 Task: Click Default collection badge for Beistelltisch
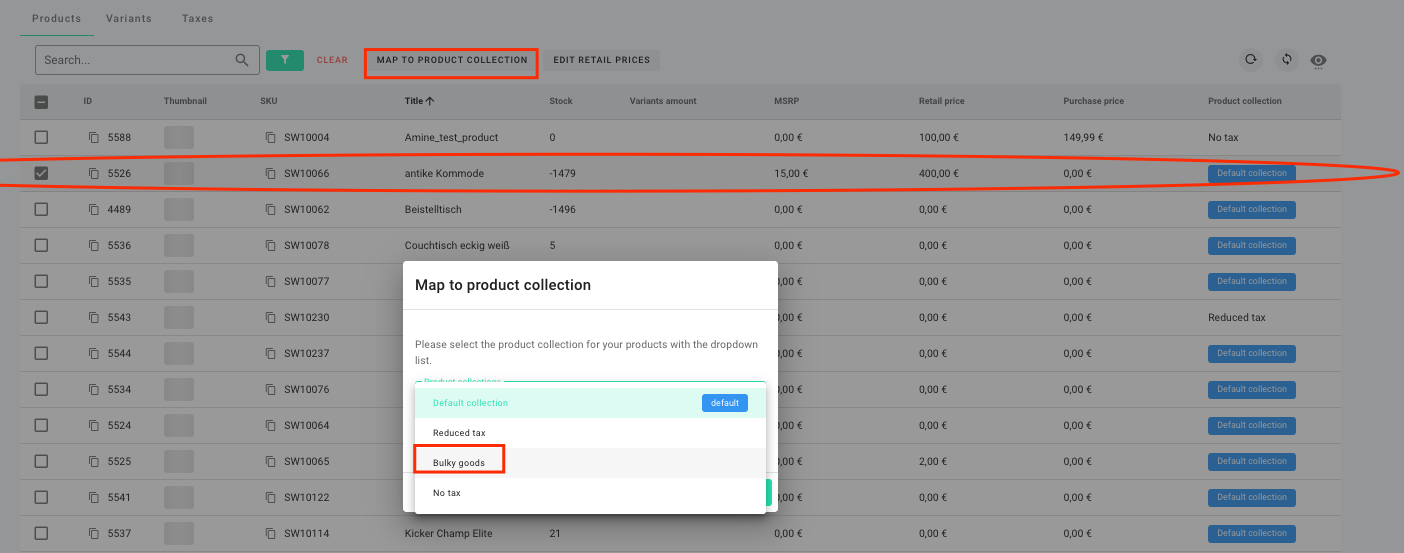(x=1252, y=209)
